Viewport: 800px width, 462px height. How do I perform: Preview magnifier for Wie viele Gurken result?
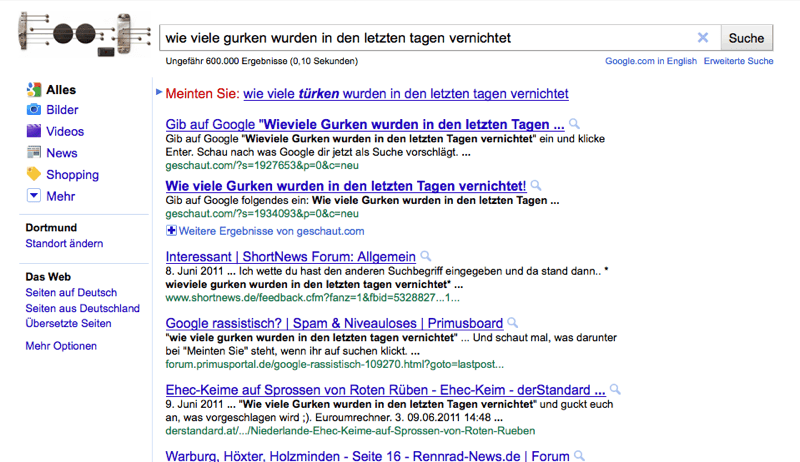(536, 185)
